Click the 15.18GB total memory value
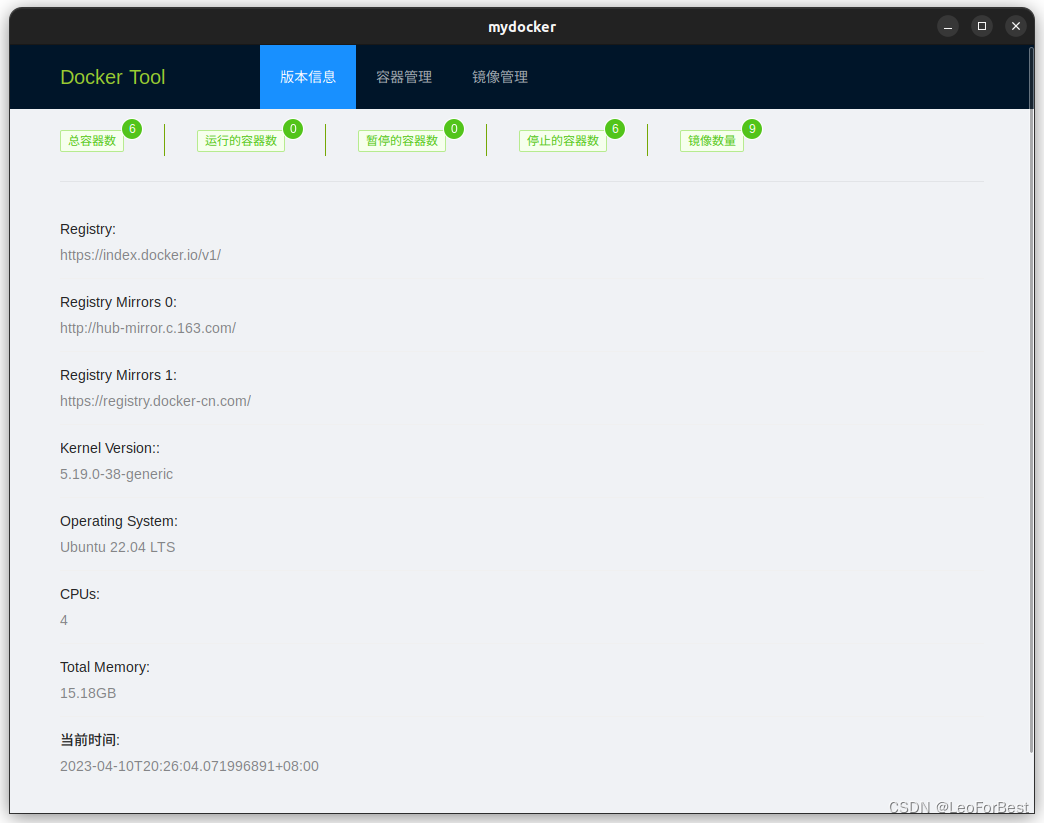Viewport: 1044px width, 823px height. [88, 693]
